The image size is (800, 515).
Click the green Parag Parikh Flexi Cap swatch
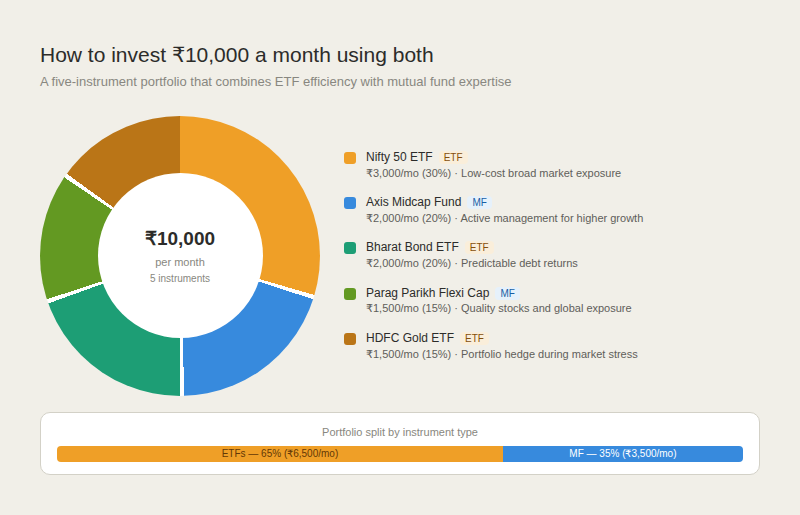[350, 293]
